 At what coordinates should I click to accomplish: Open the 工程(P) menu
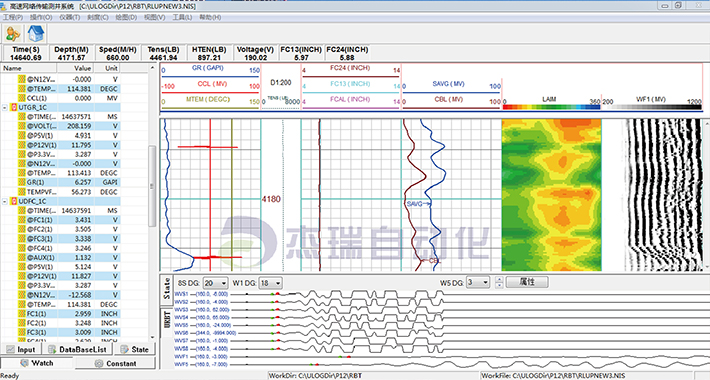13,17
